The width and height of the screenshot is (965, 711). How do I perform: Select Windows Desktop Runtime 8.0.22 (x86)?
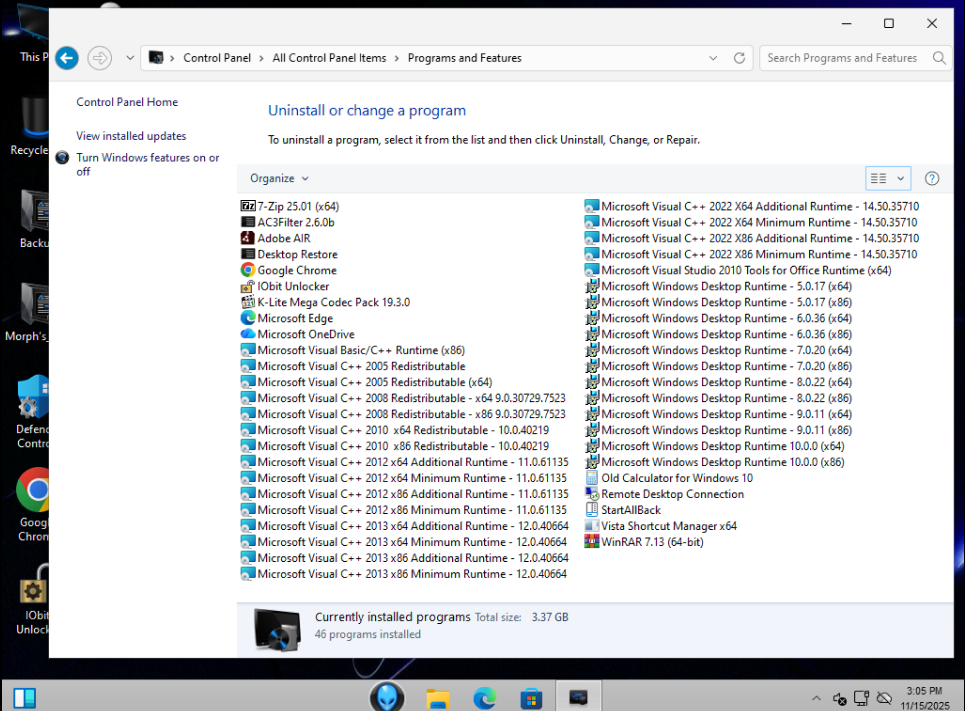click(718, 399)
